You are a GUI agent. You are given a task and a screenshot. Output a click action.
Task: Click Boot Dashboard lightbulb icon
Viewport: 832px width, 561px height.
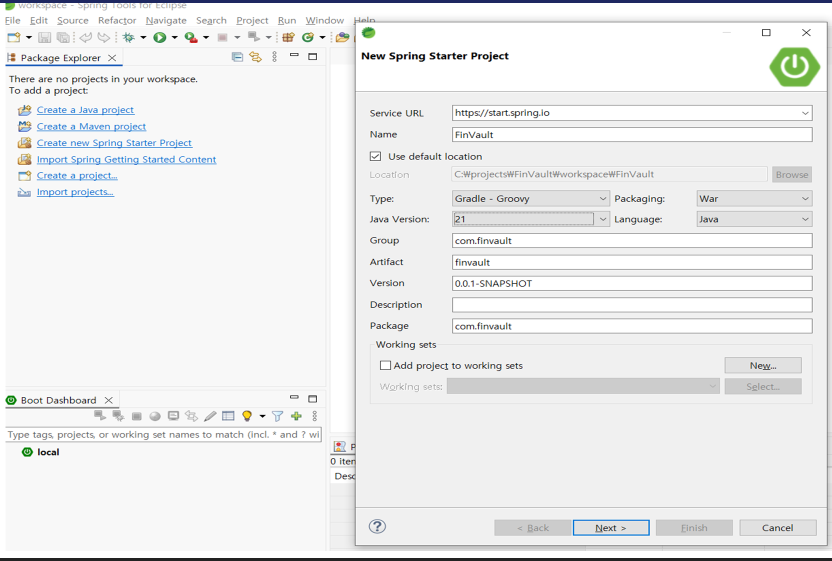pos(247,416)
